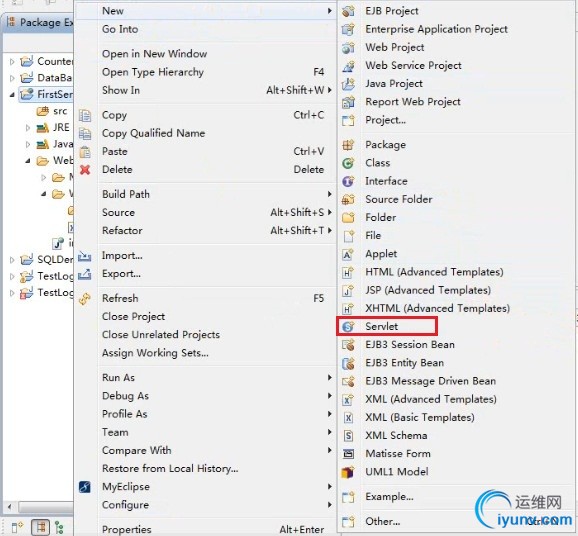Click the Package icon in submenu
This screenshot has height=536, width=578.
coord(348,145)
